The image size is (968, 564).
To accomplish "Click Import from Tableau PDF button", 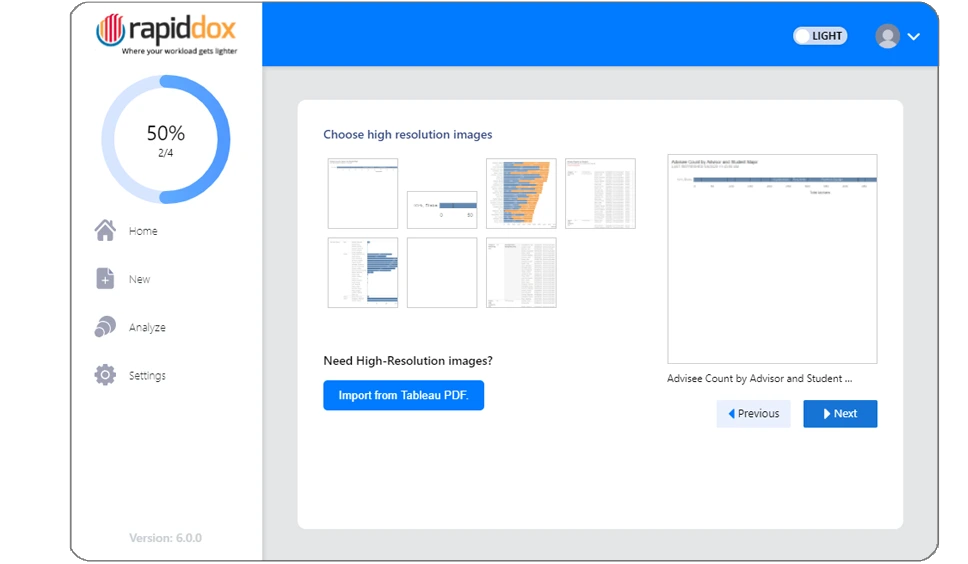I will click(403, 395).
